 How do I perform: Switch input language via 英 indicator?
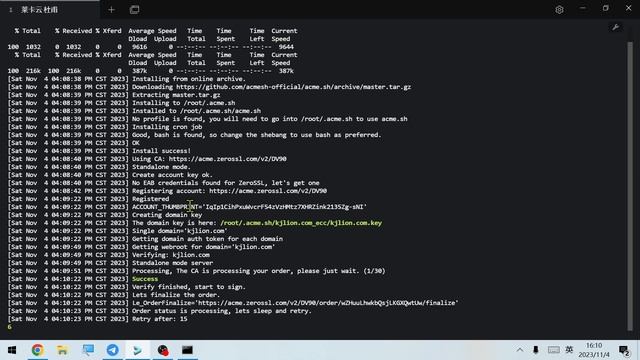click(569, 350)
